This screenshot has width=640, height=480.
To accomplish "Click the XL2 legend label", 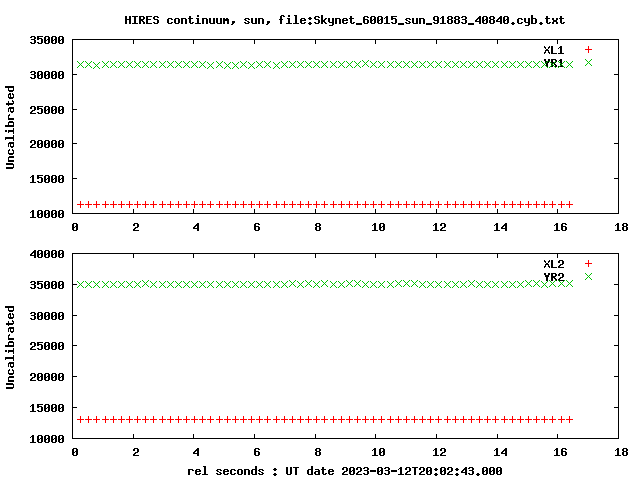I will click(x=553, y=264).
